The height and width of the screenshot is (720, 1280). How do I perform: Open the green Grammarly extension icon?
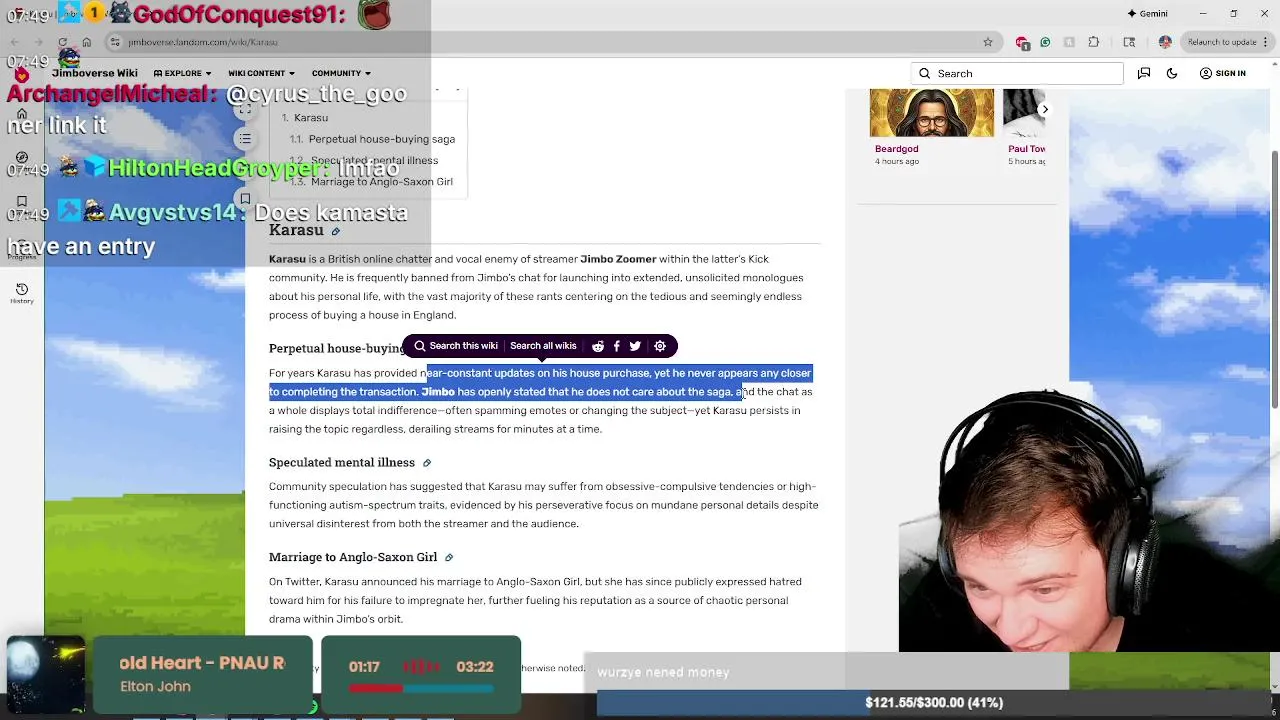pyautogui.click(x=1045, y=42)
